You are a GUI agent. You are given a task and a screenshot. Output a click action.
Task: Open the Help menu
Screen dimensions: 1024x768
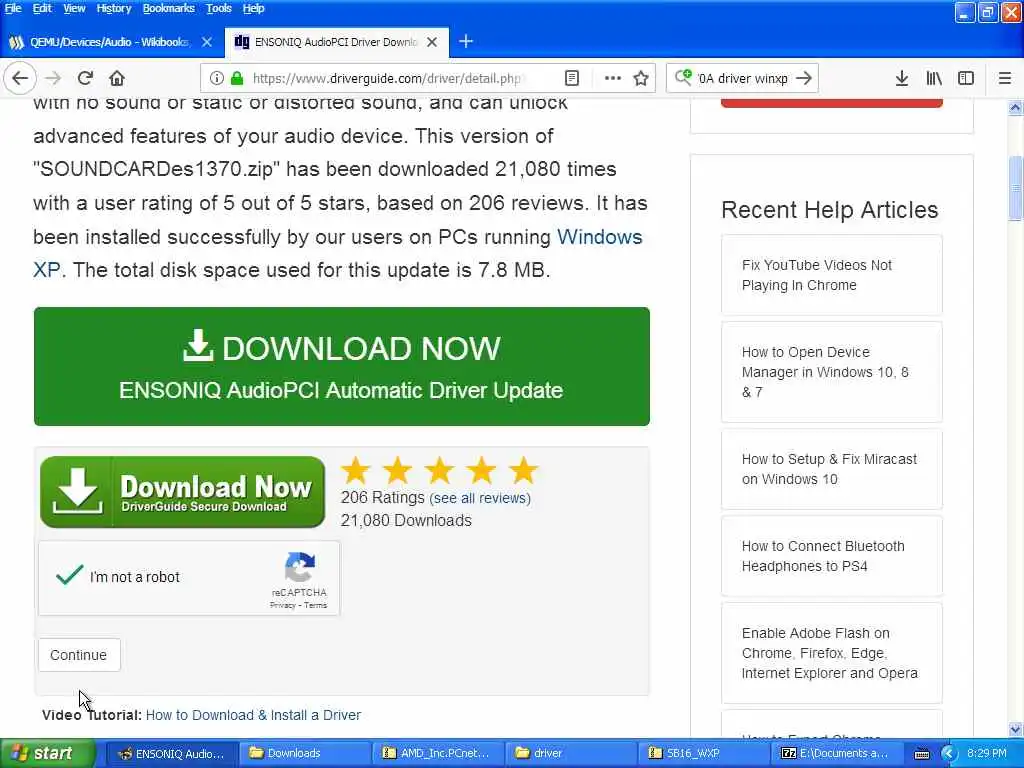[253, 8]
